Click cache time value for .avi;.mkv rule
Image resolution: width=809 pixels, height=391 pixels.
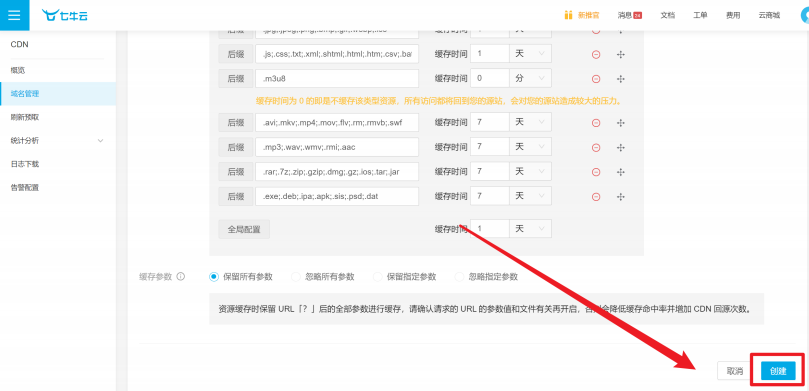tap(490, 122)
